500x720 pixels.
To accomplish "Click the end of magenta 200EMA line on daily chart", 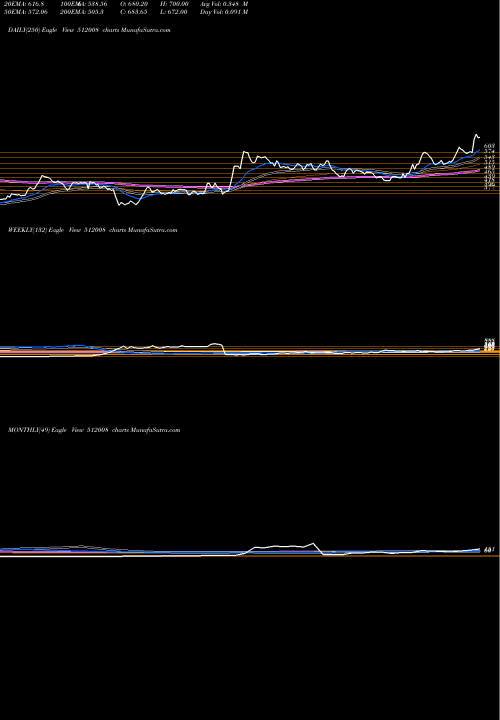I will tap(479, 170).
